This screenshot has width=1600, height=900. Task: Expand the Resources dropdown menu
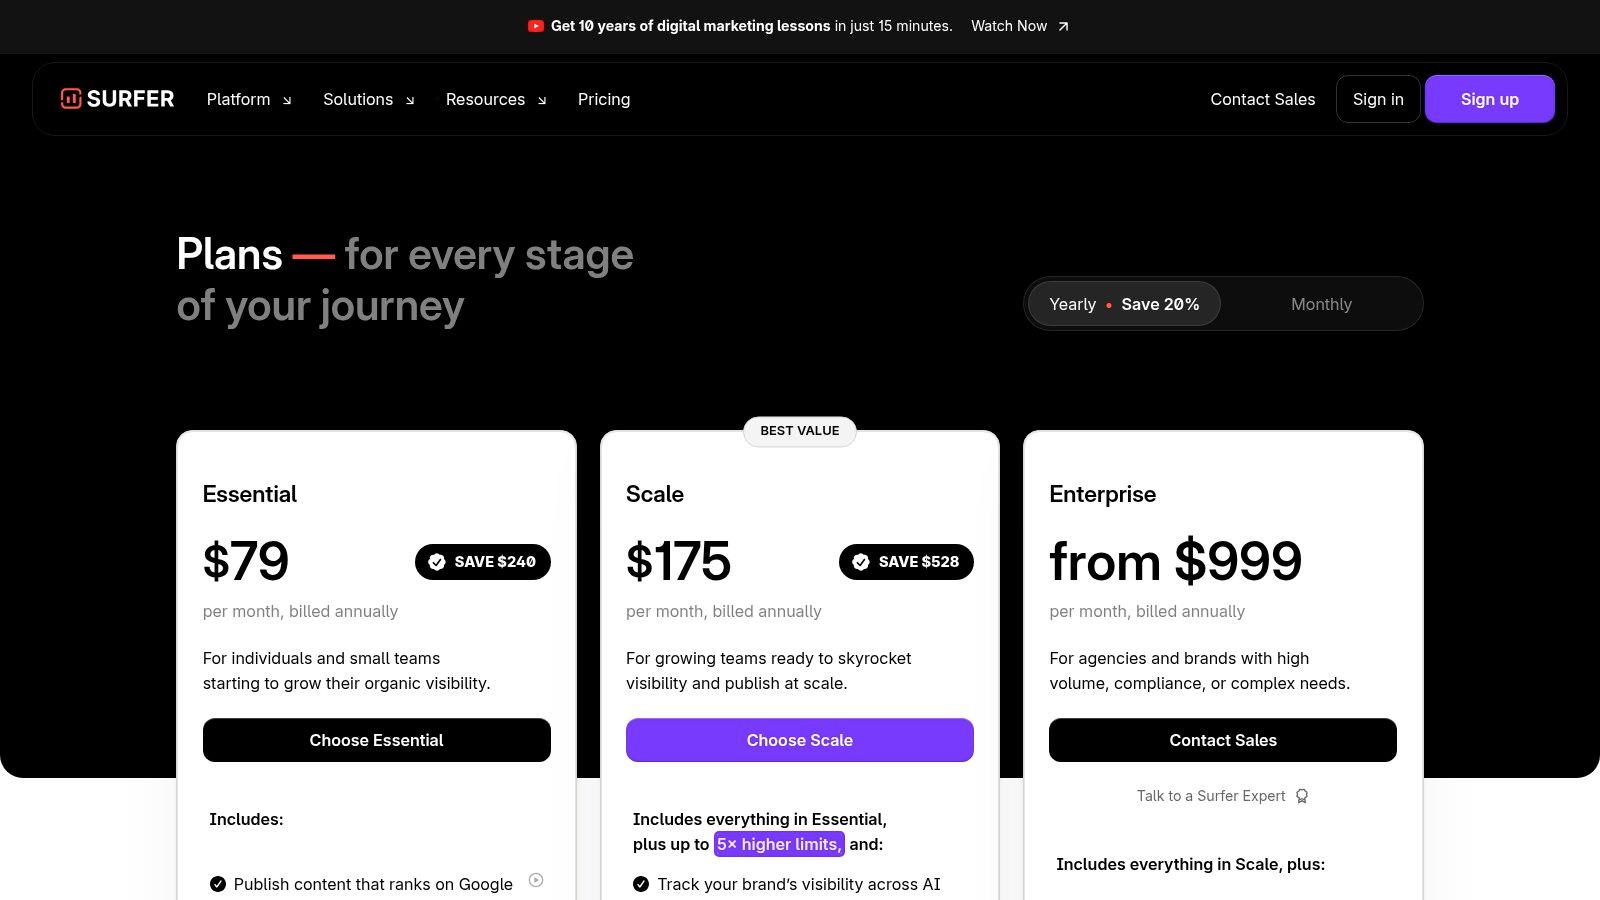click(496, 99)
